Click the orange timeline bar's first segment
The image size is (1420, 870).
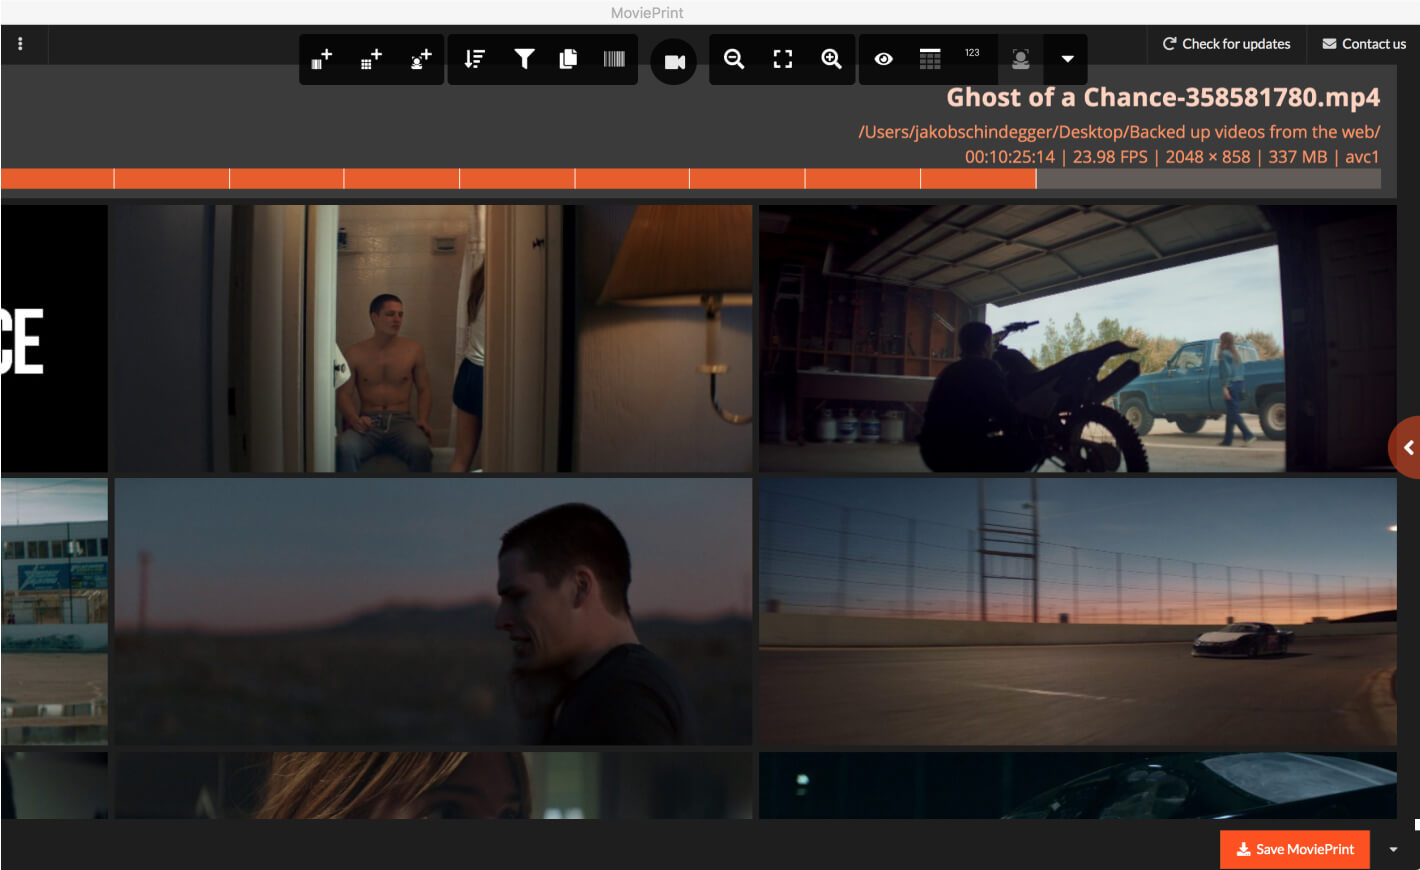click(x=57, y=178)
